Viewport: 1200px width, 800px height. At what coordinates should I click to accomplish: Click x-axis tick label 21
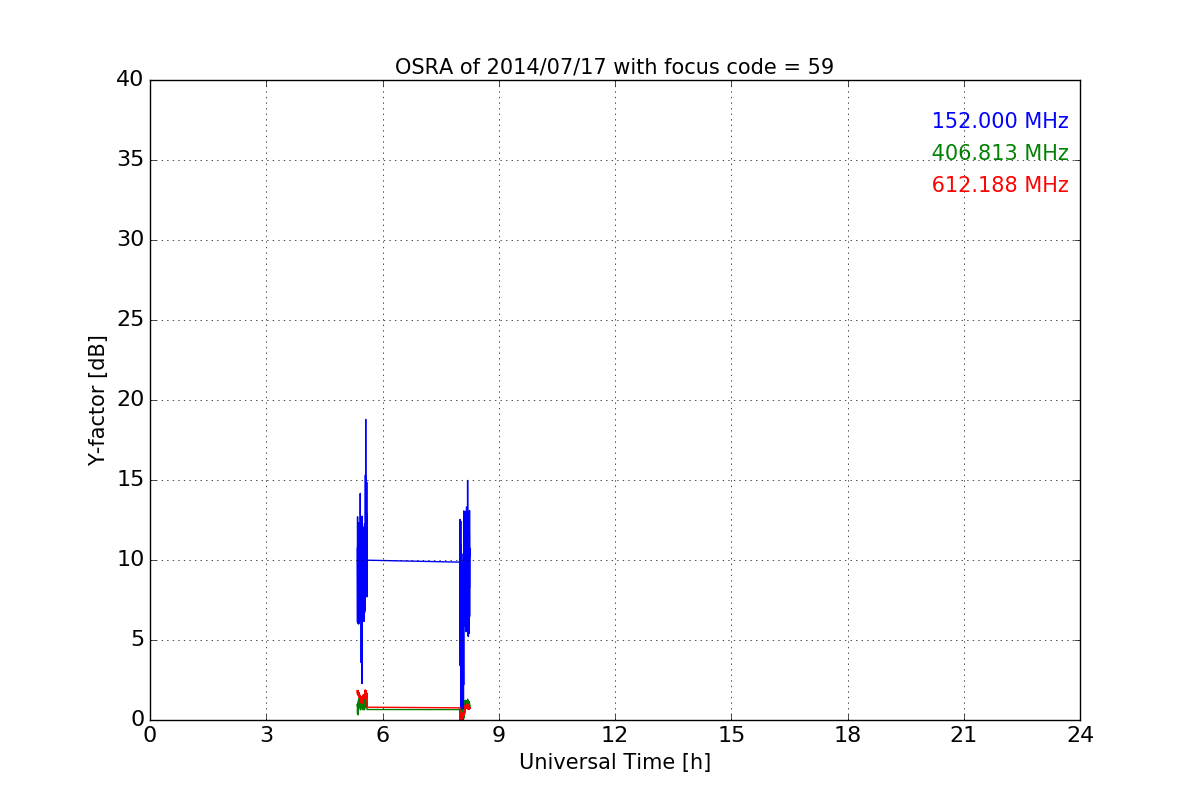[963, 735]
